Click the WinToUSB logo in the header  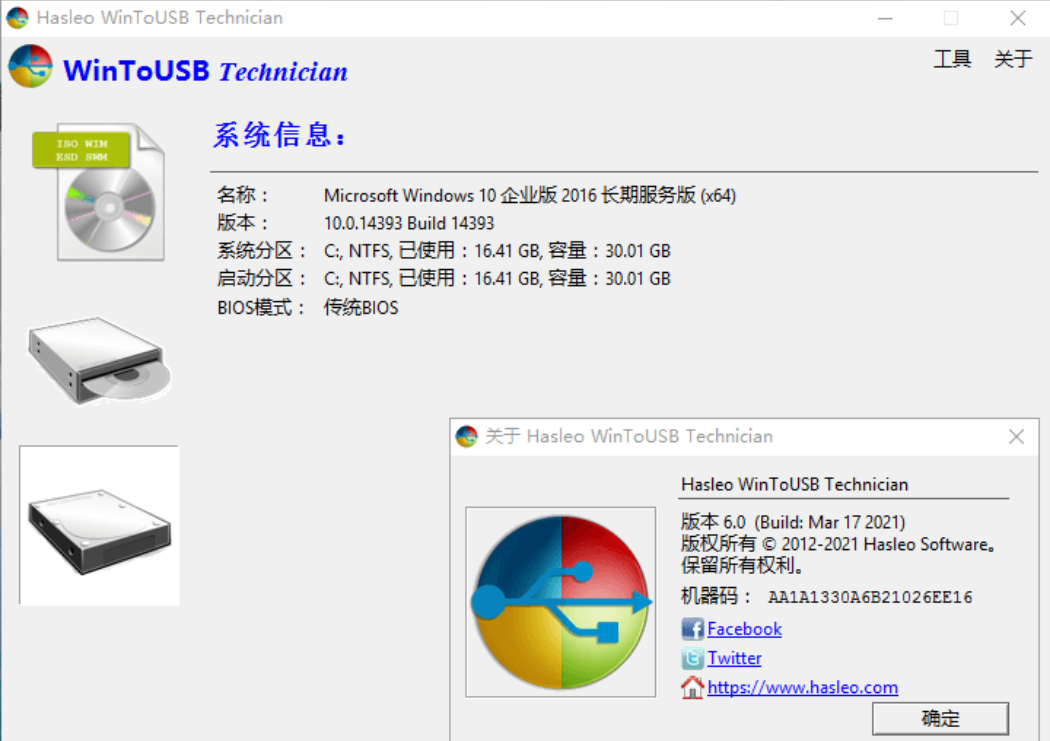(x=30, y=66)
